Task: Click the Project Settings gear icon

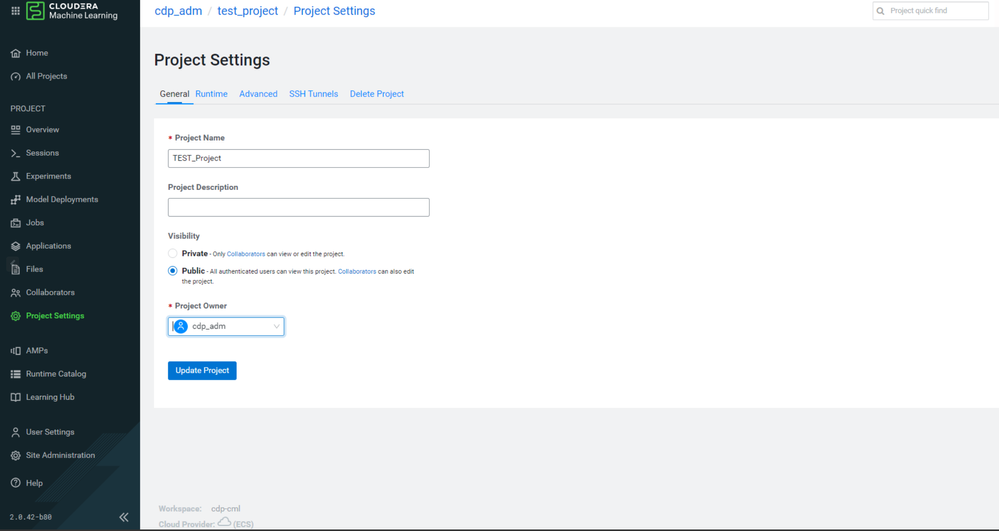Action: coord(16,316)
